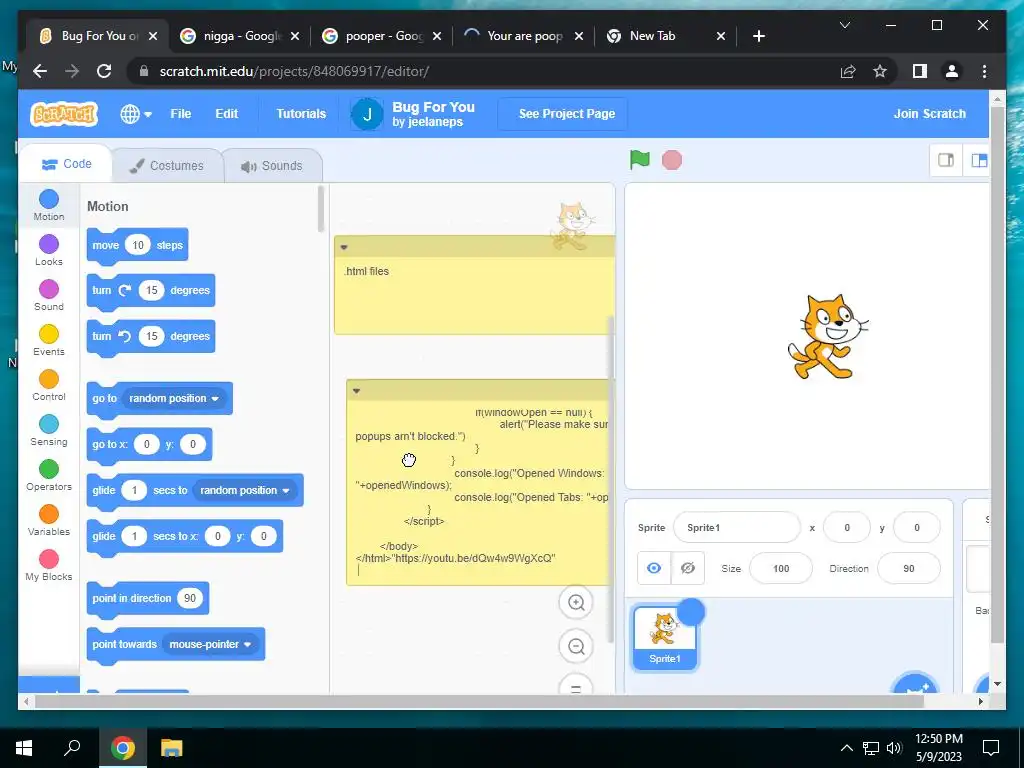
Task: Select the Sprite1 thumbnail
Action: click(664, 637)
